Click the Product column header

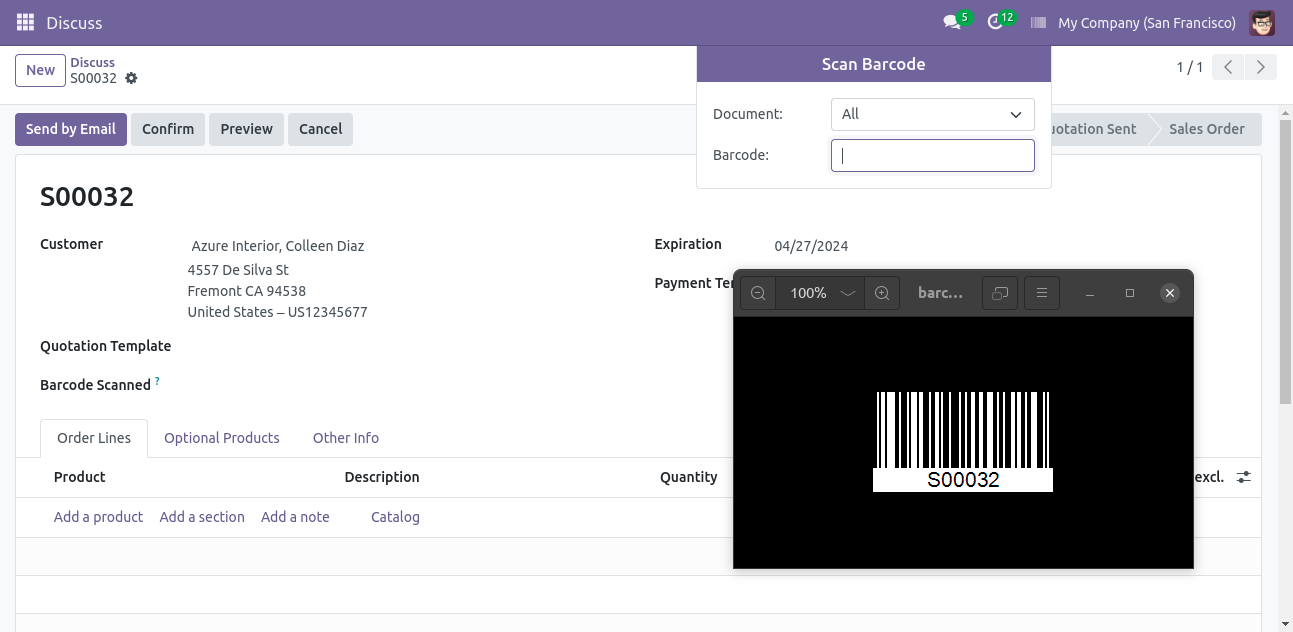80,477
